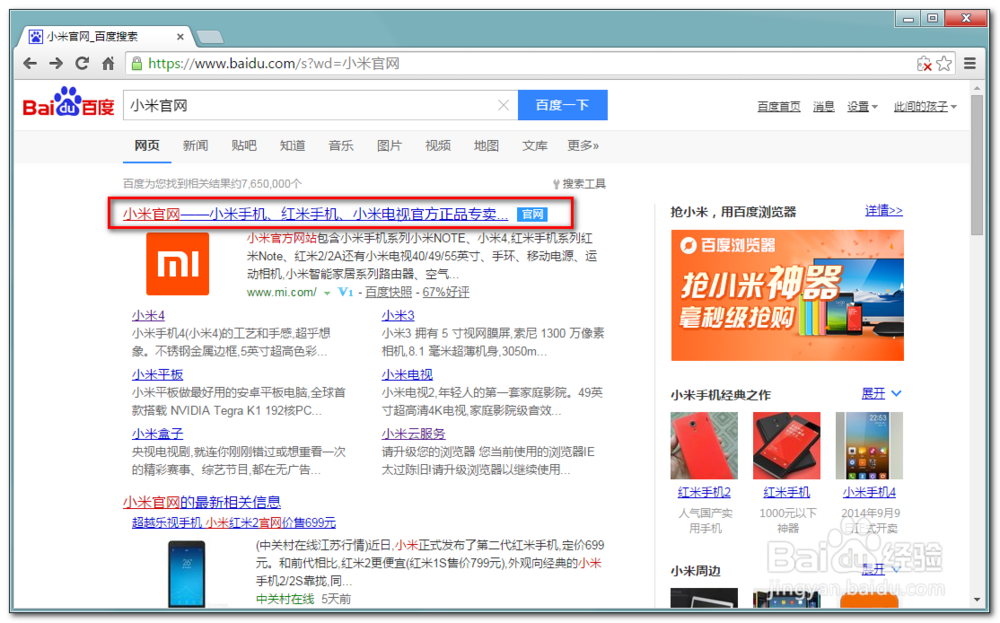Switch to the 图片 search tab

[390, 145]
